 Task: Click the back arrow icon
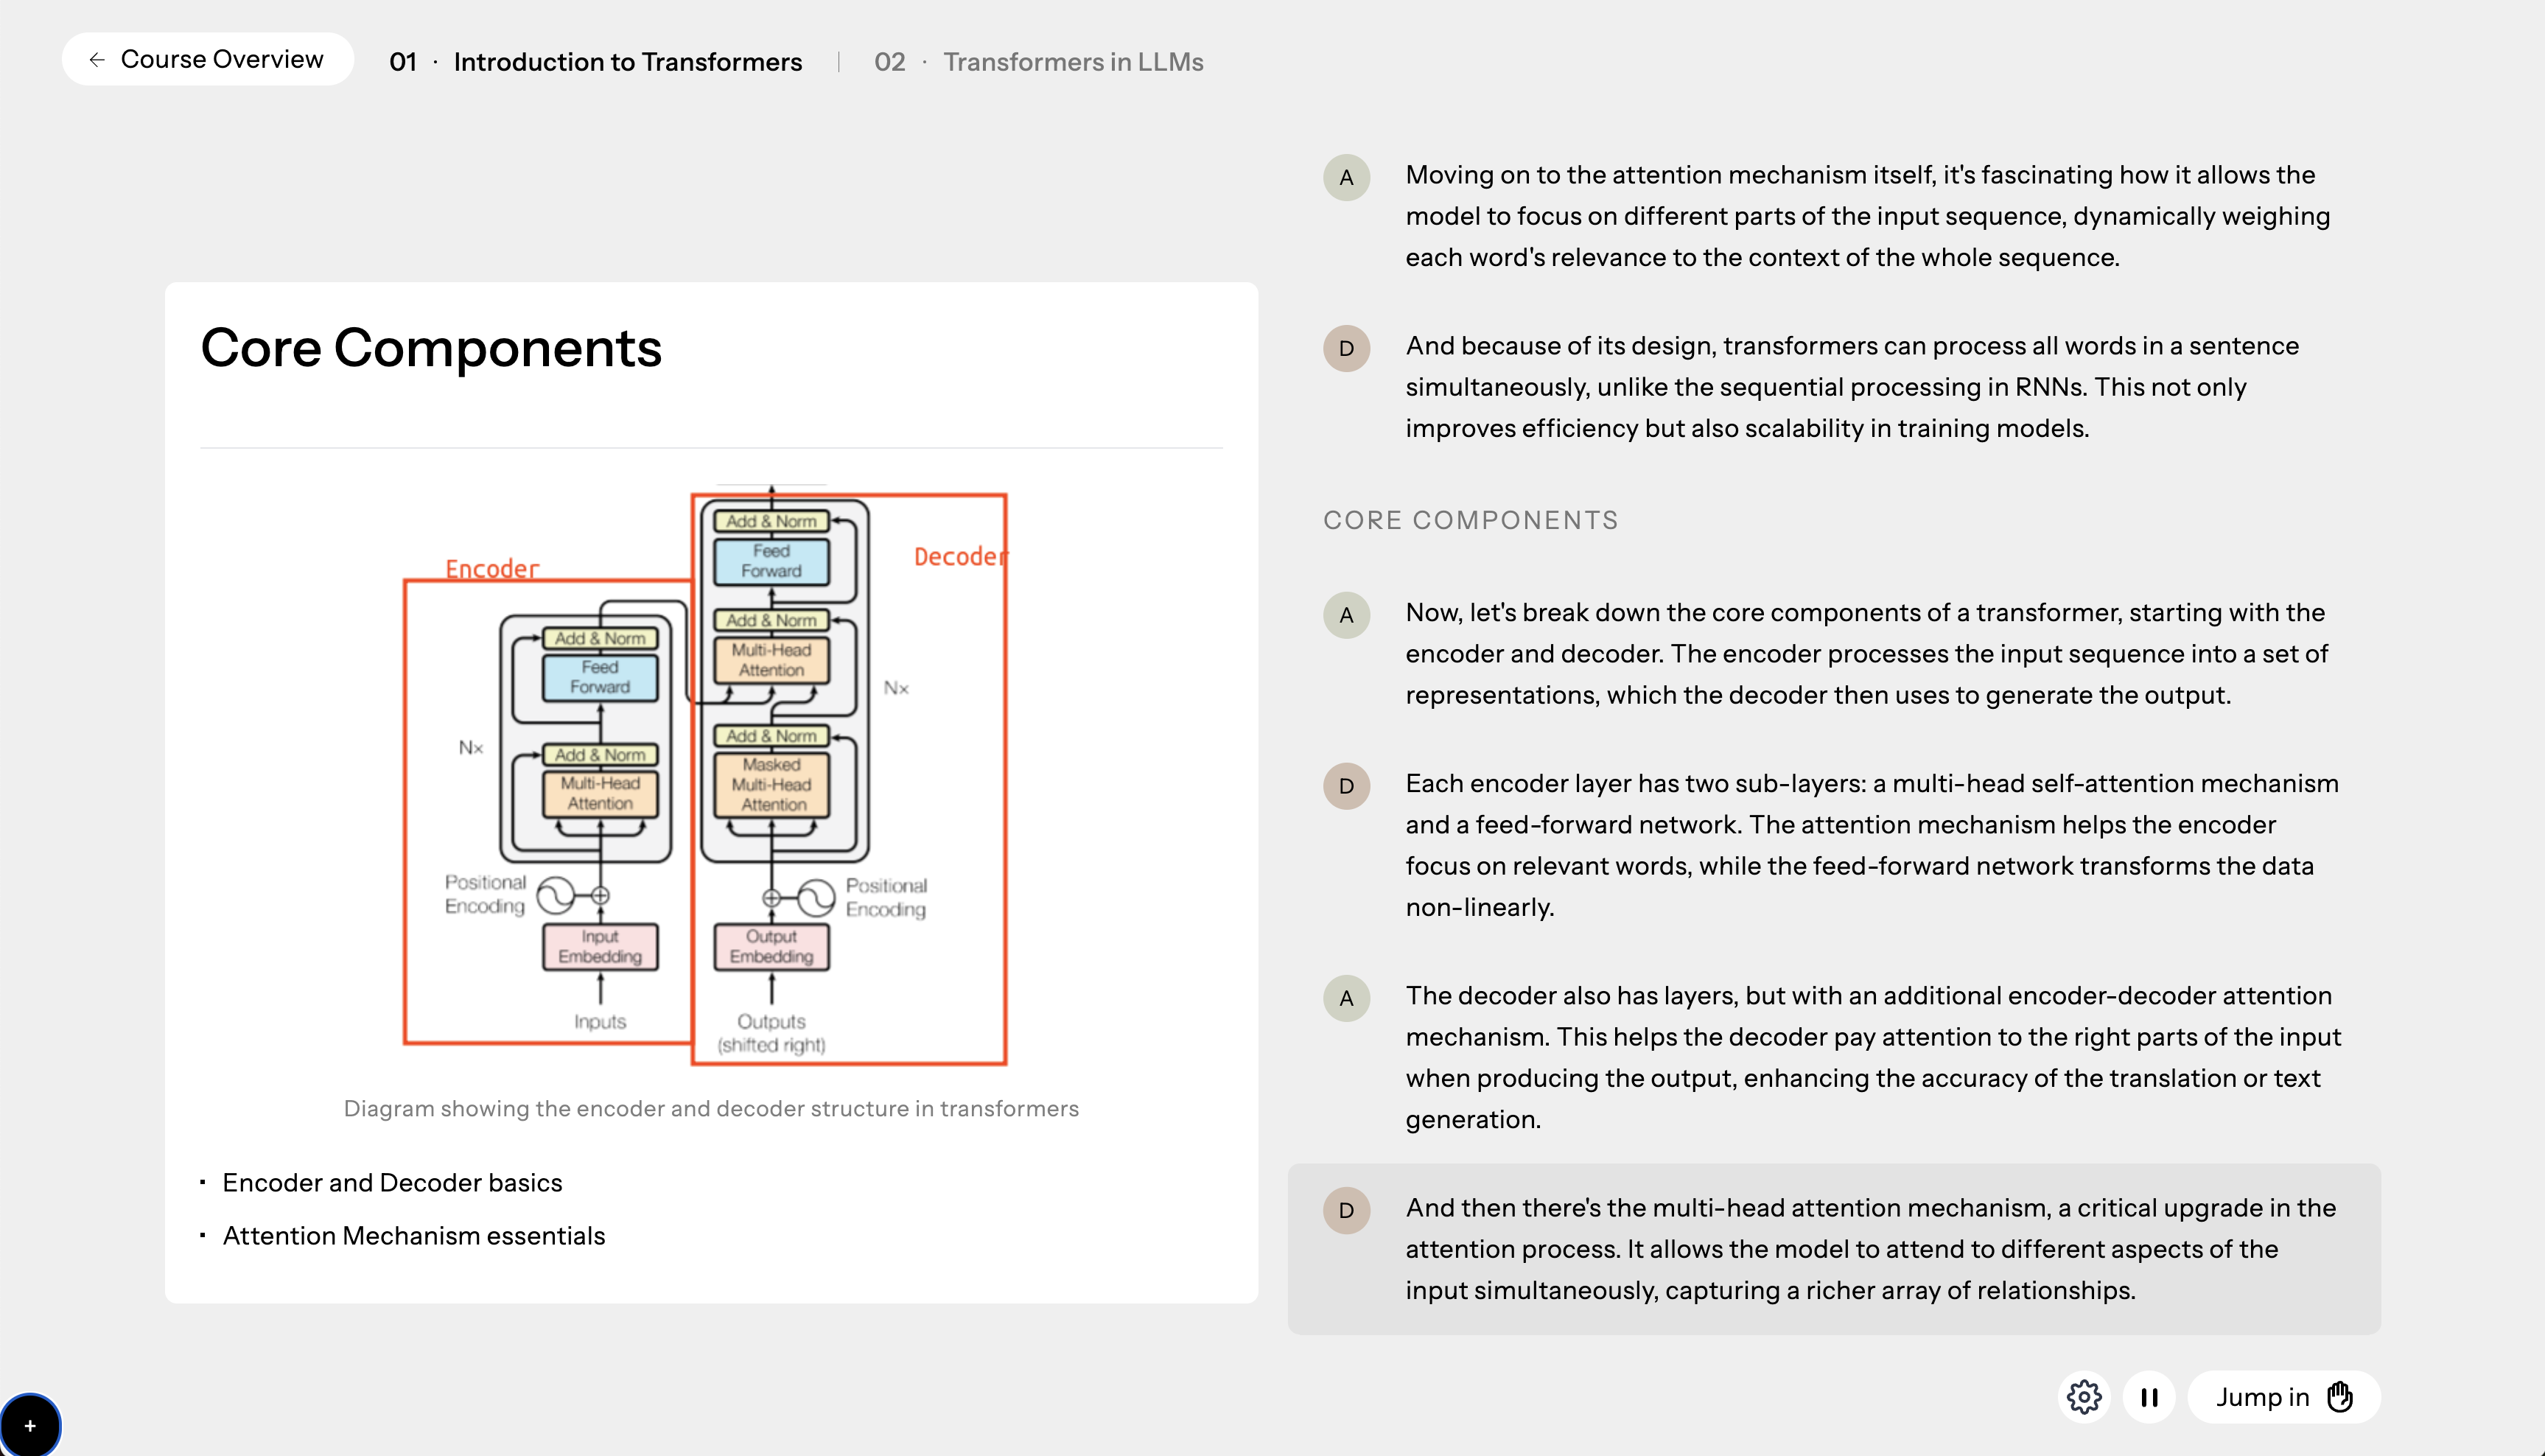click(97, 60)
